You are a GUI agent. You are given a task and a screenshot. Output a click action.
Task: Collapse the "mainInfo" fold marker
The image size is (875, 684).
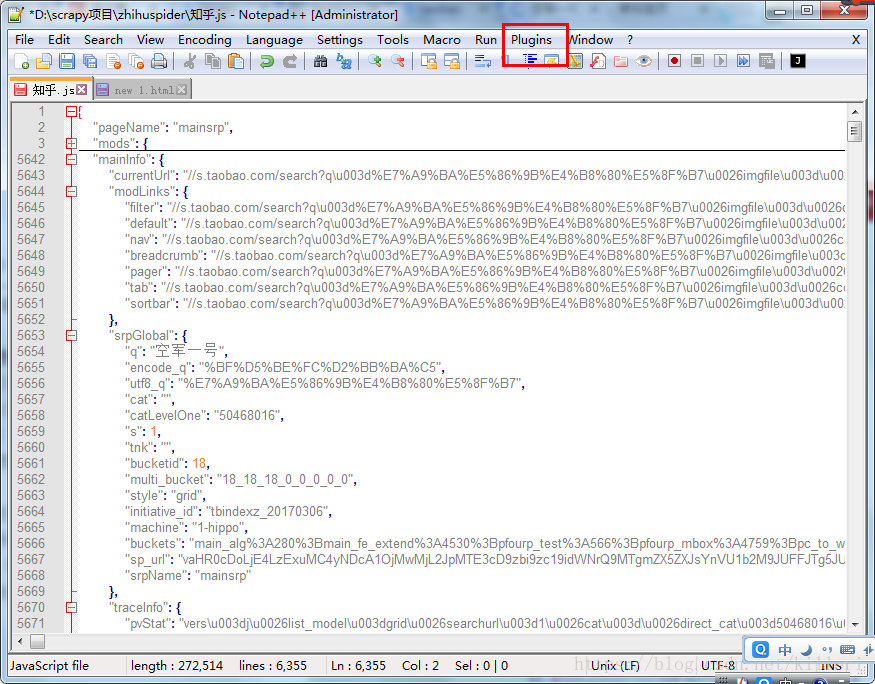coord(71,160)
